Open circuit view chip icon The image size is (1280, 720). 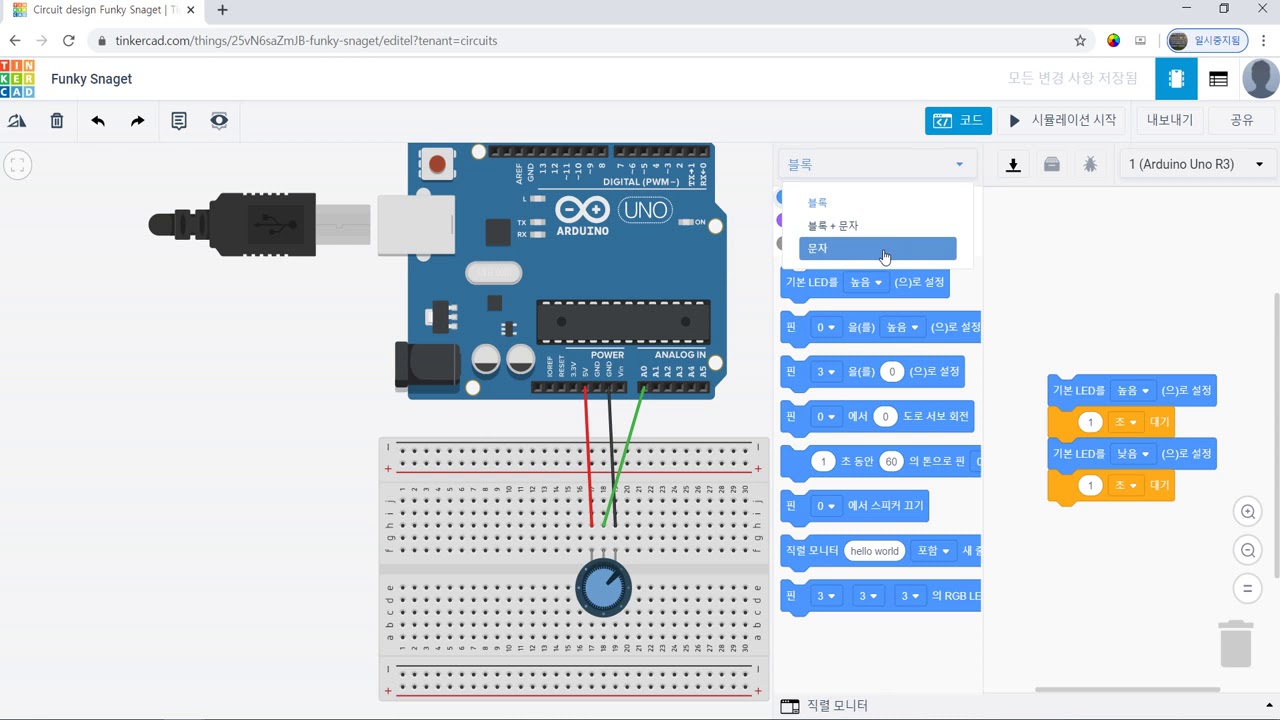[x=1176, y=79]
